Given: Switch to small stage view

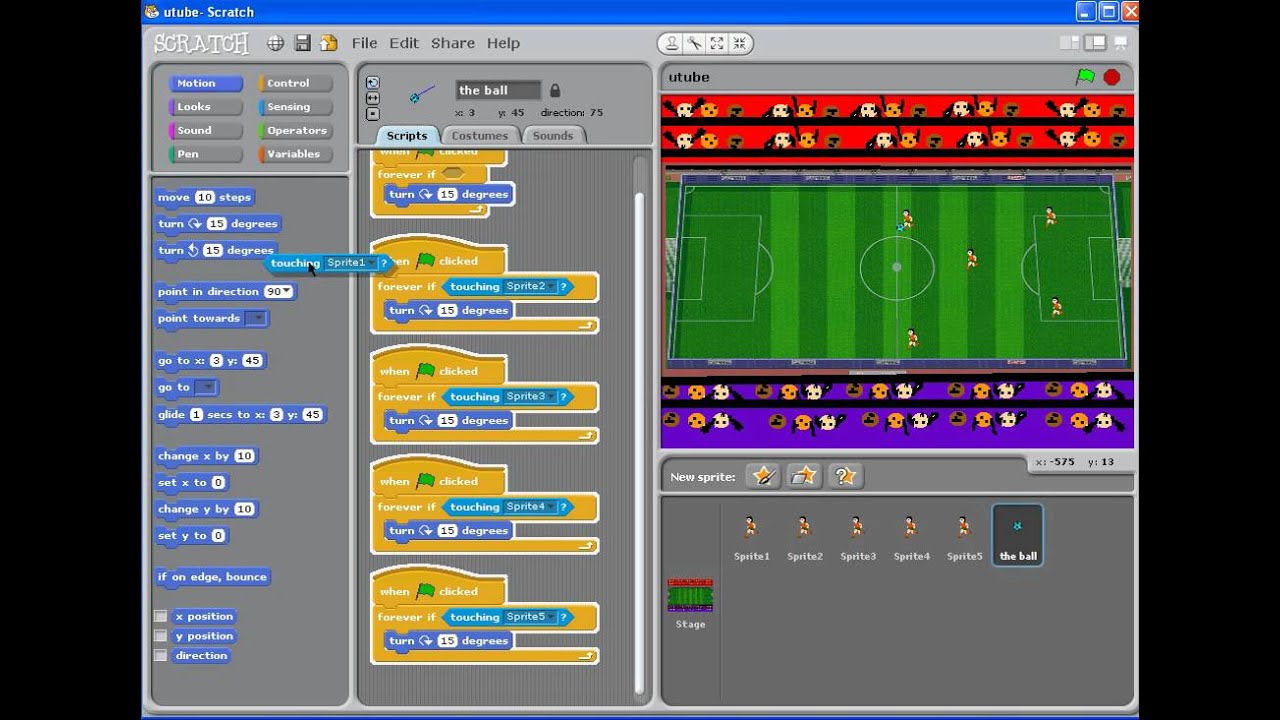Looking at the screenshot, I should (1070, 43).
